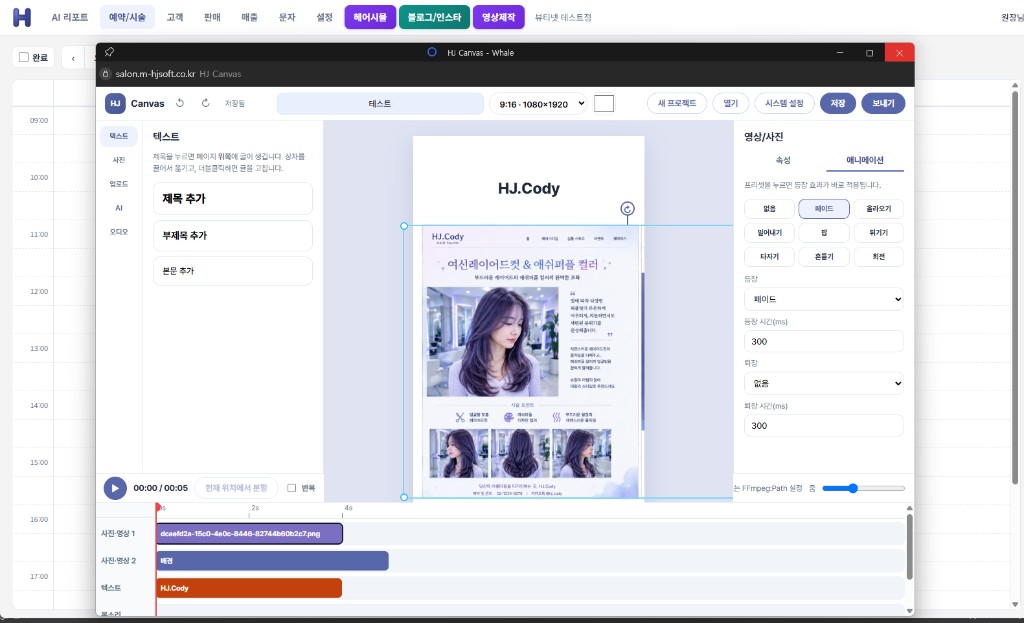Image resolution: width=1024 pixels, height=623 pixels.
Task: Click the previous arrow beside 완료 checkbox
Action: [x=73, y=58]
